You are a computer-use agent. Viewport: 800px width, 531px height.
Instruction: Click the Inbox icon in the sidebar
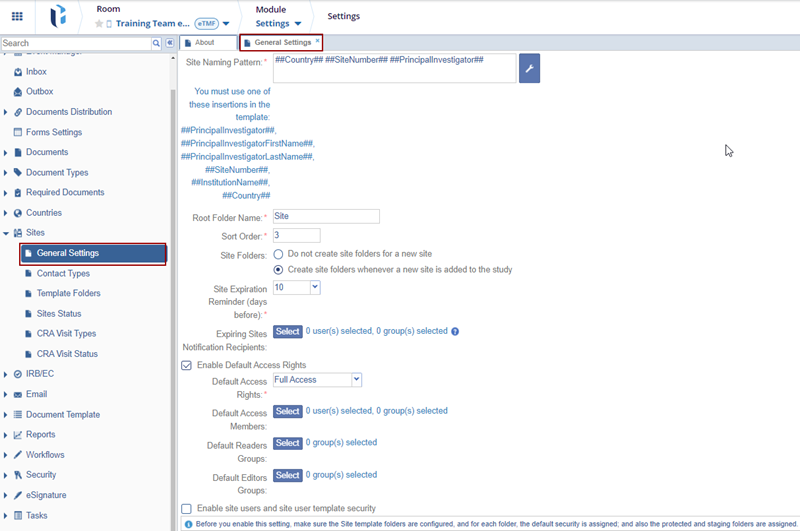pos(18,72)
